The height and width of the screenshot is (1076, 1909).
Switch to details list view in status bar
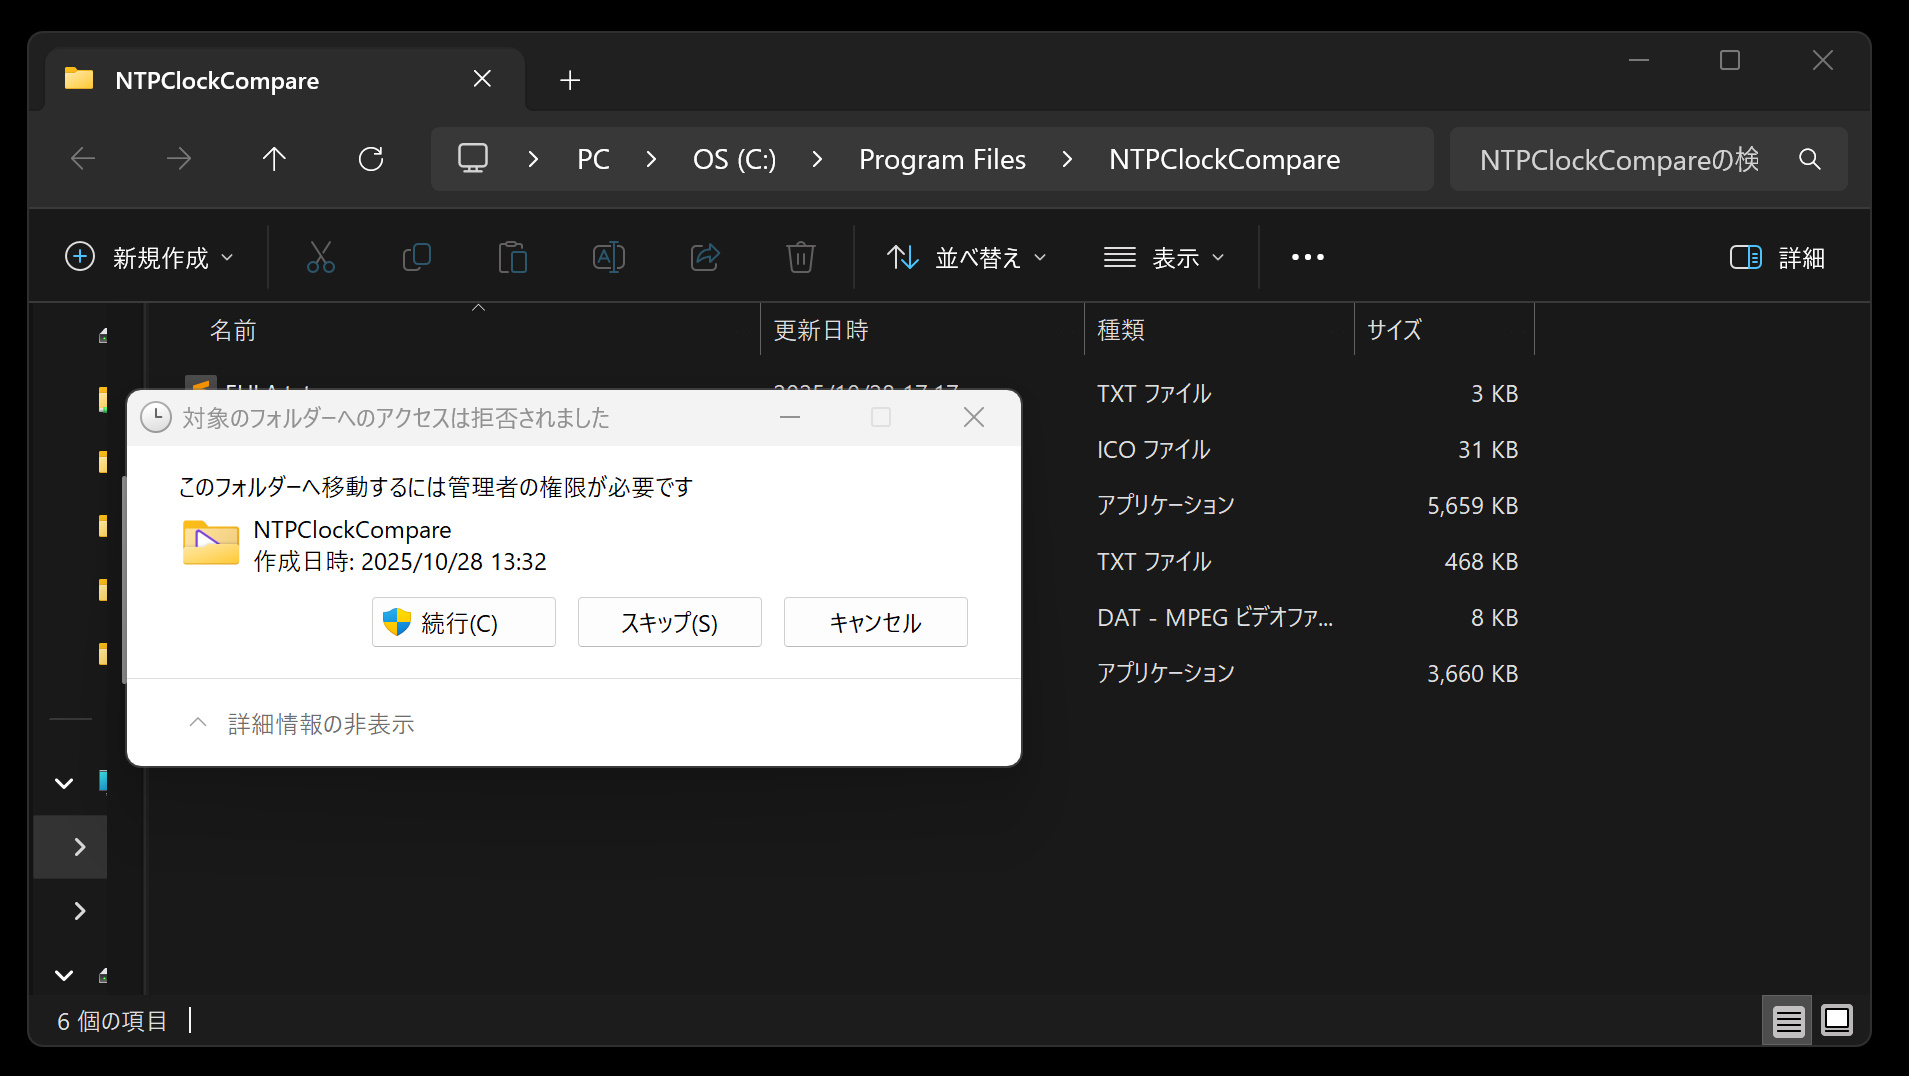click(x=1788, y=1021)
